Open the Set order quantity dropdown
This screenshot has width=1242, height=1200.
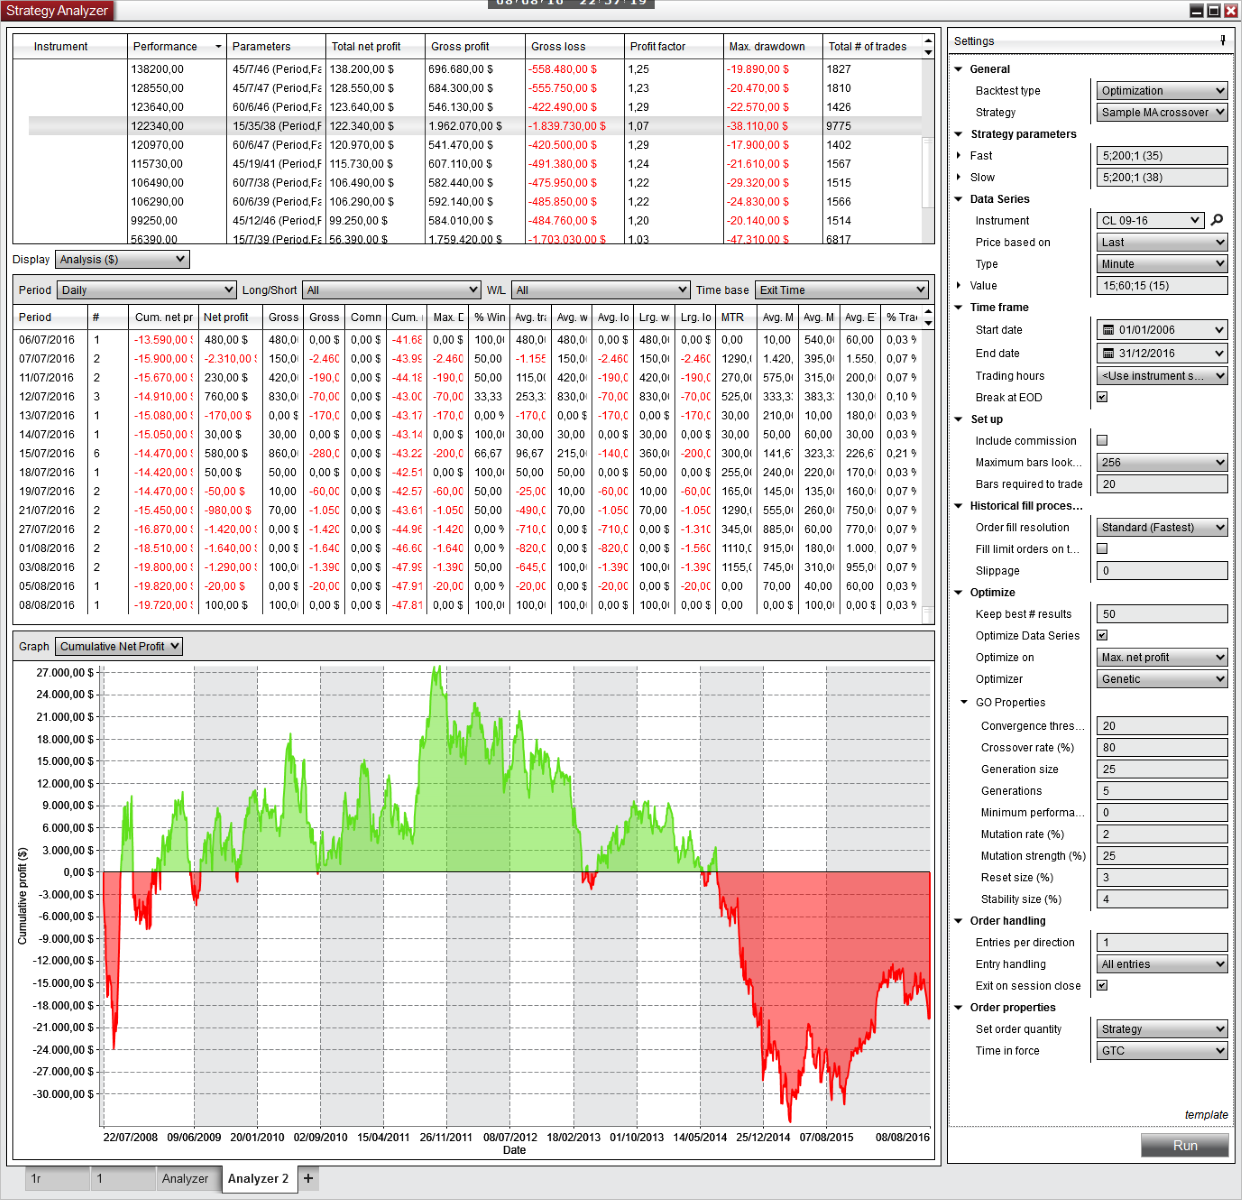(1162, 1029)
